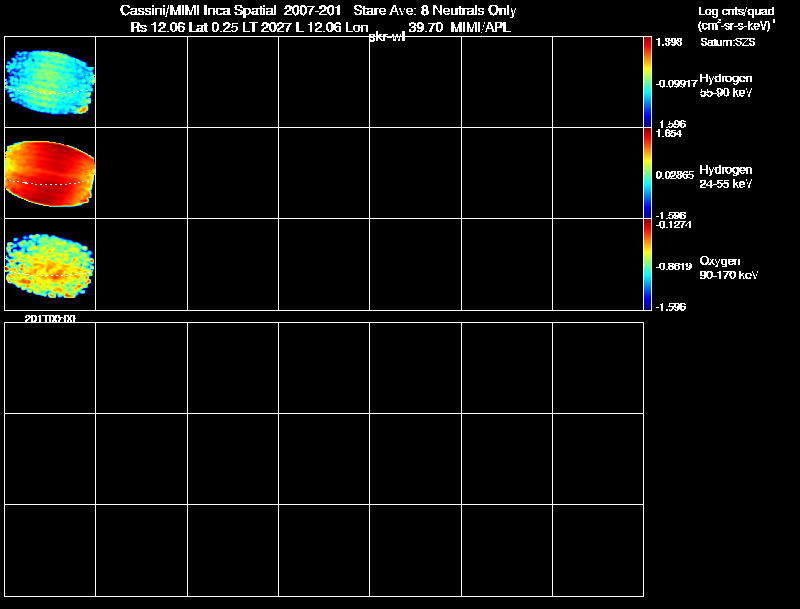The height and width of the screenshot is (609, 800).
Task: Click the Hydrogen 55-90 keV neutral image
Action: click(x=49, y=82)
